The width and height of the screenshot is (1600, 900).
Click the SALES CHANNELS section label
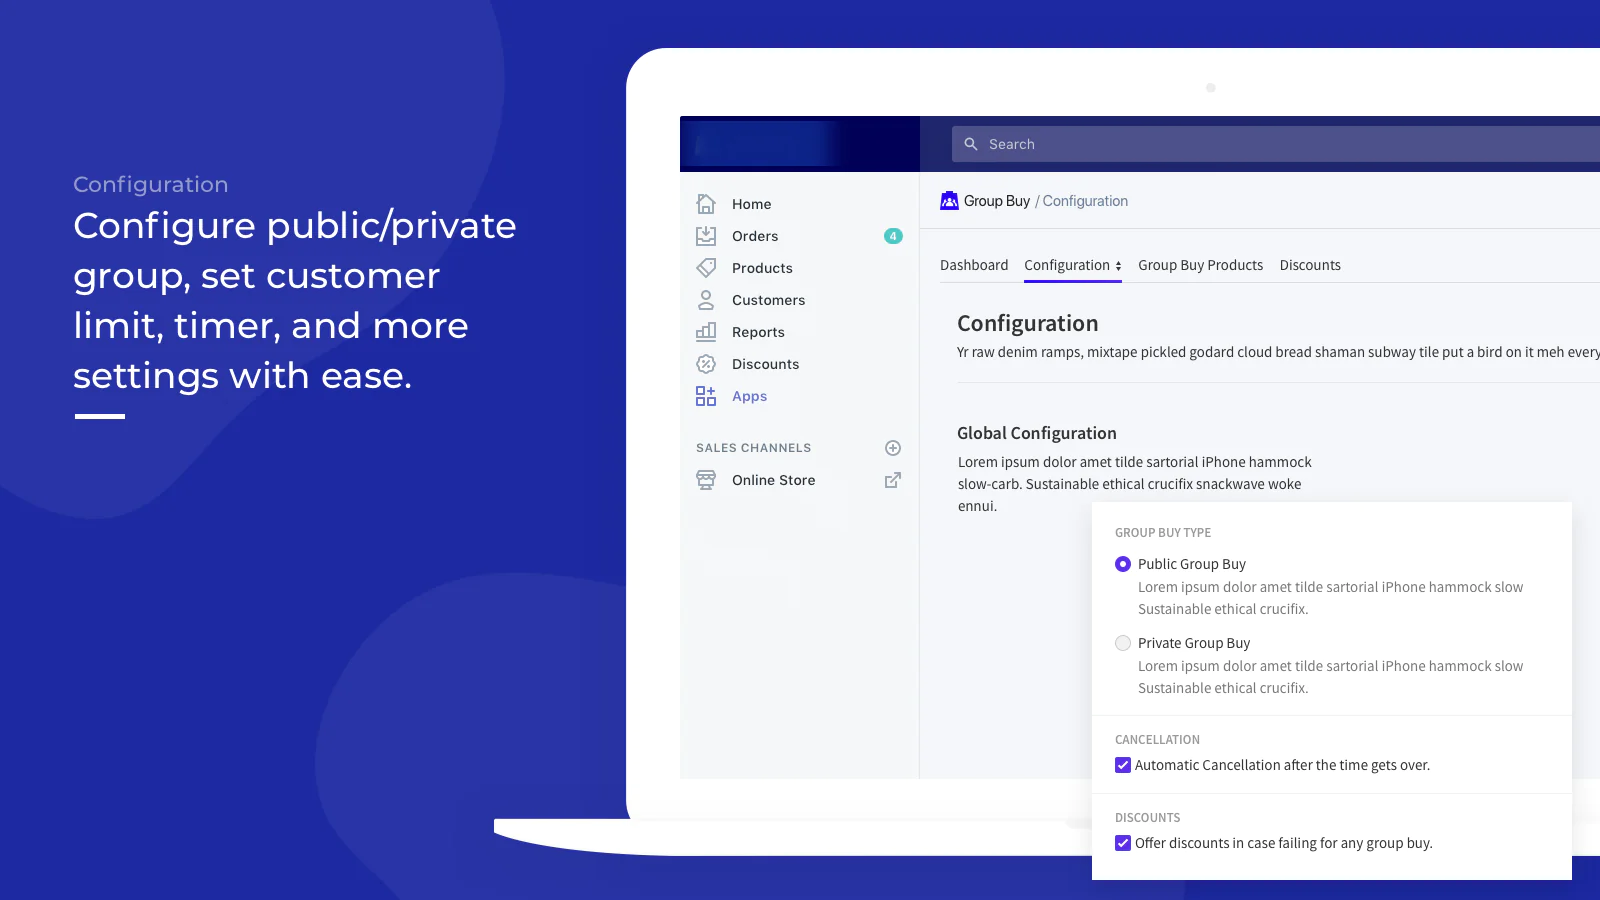(x=754, y=448)
